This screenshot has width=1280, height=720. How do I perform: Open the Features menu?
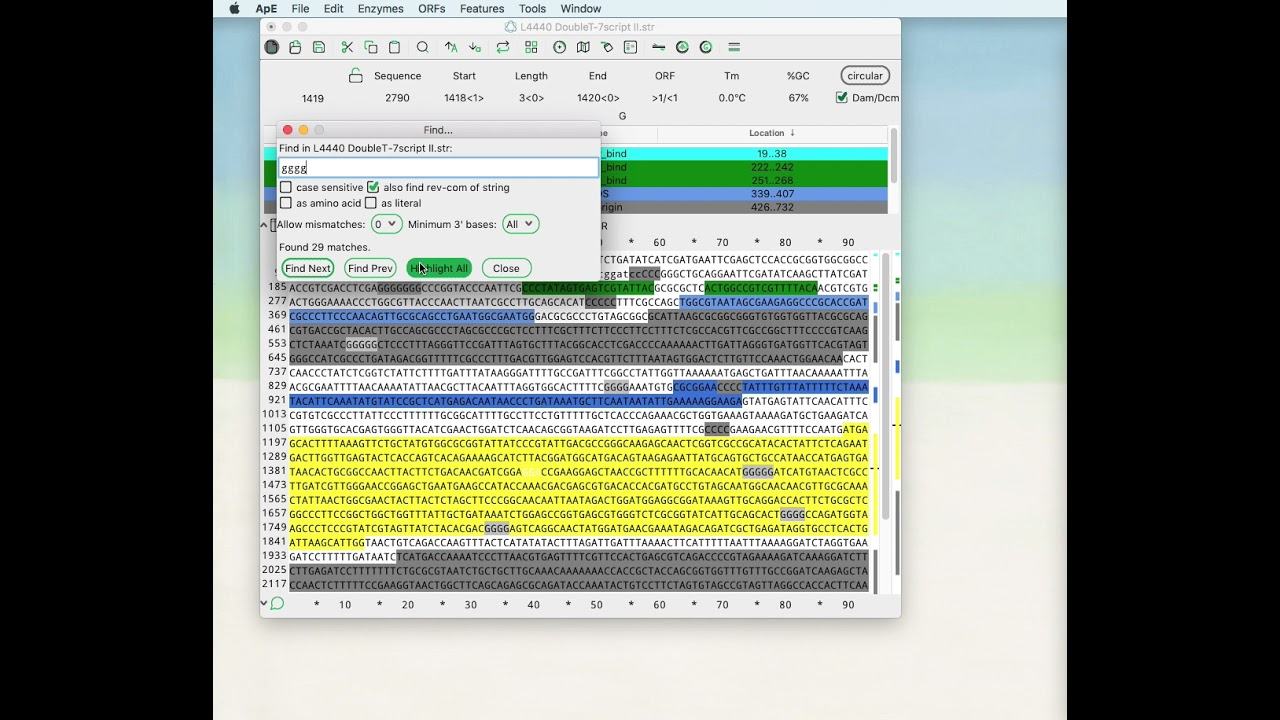point(482,9)
